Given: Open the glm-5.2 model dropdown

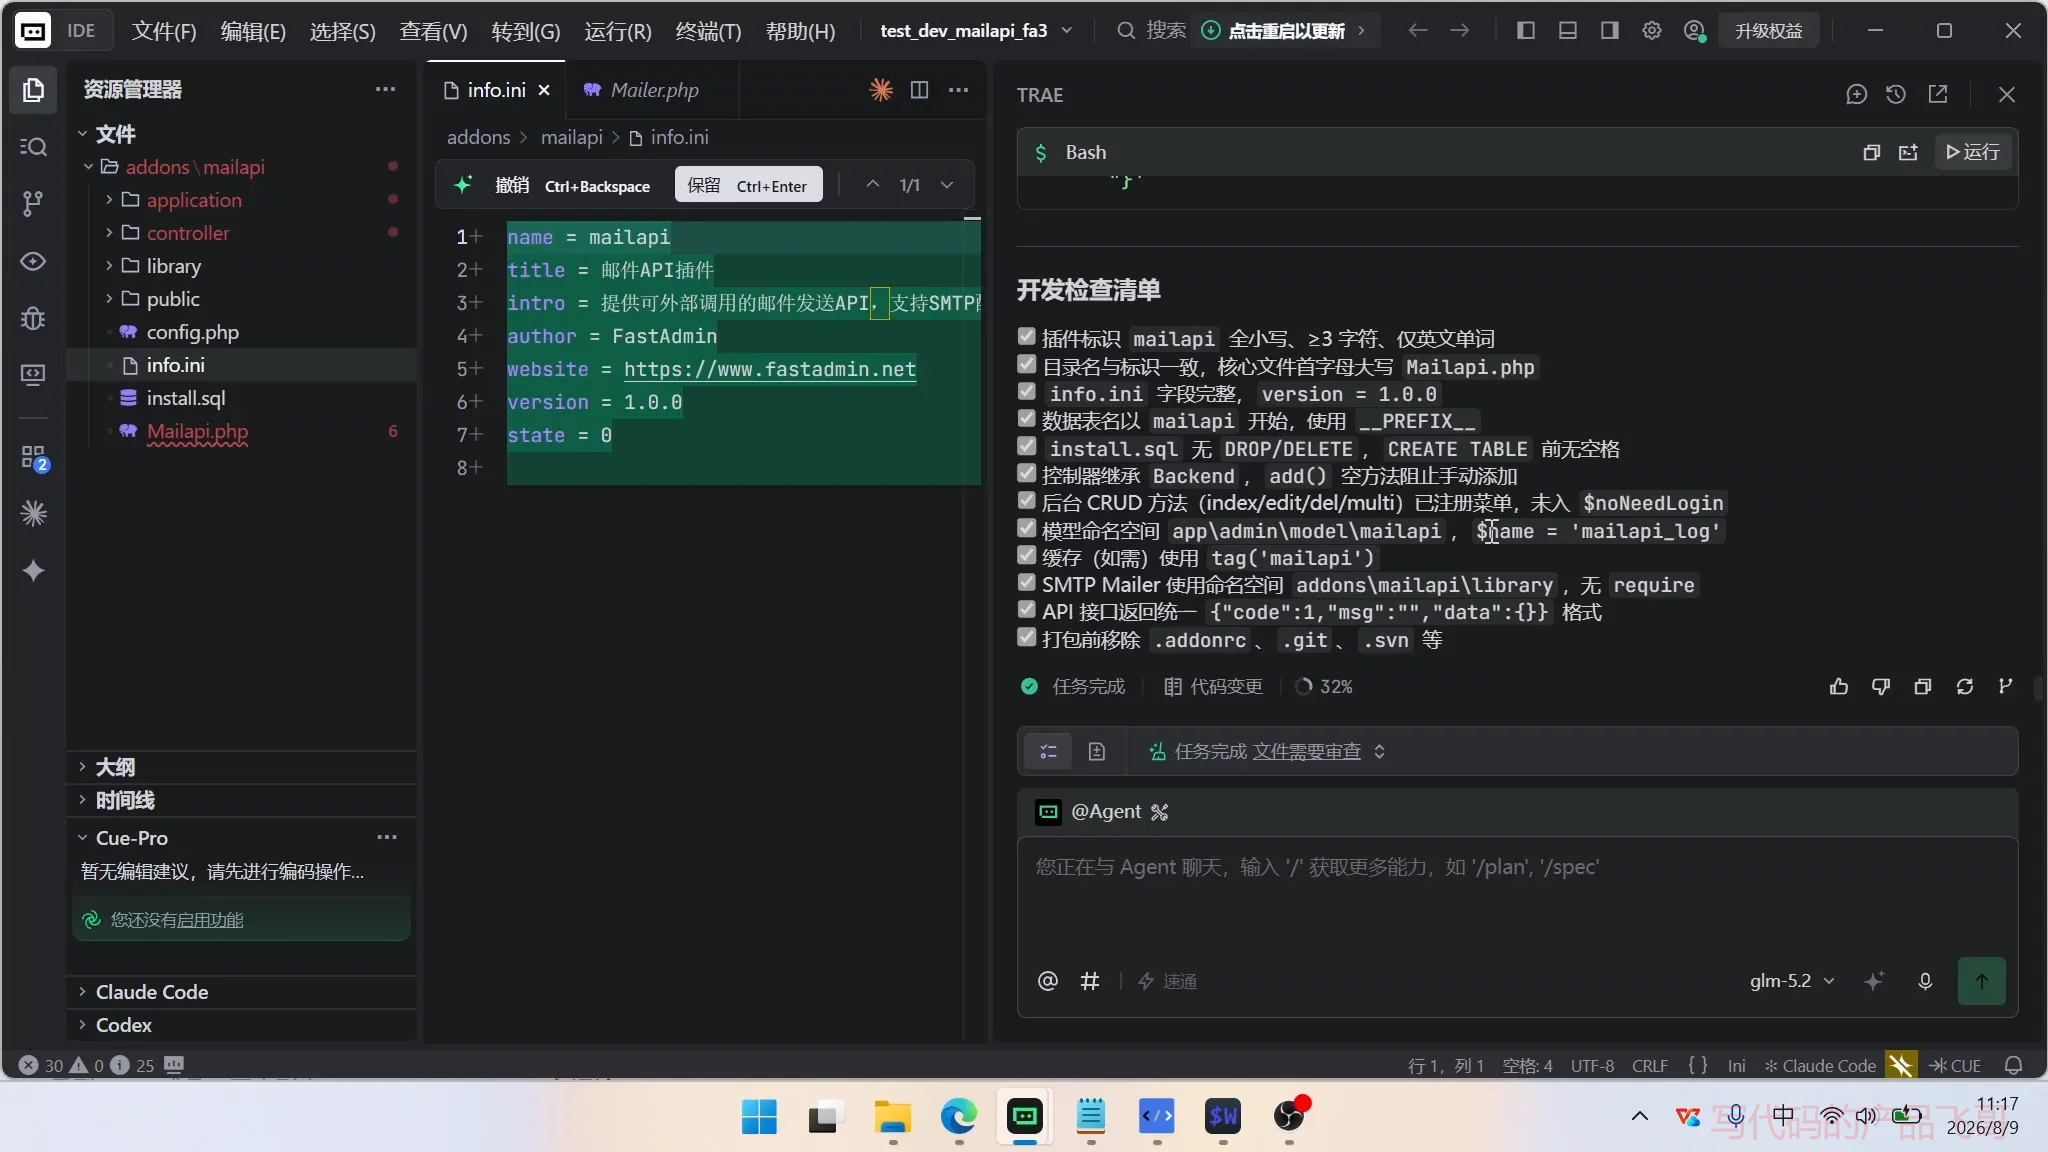Looking at the screenshot, I should coord(1792,981).
